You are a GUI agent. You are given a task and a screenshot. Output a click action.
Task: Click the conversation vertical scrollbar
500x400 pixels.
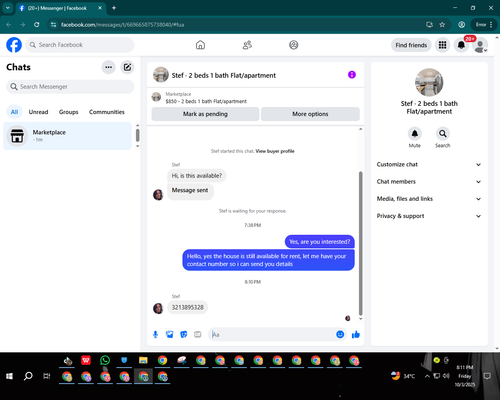click(360, 243)
